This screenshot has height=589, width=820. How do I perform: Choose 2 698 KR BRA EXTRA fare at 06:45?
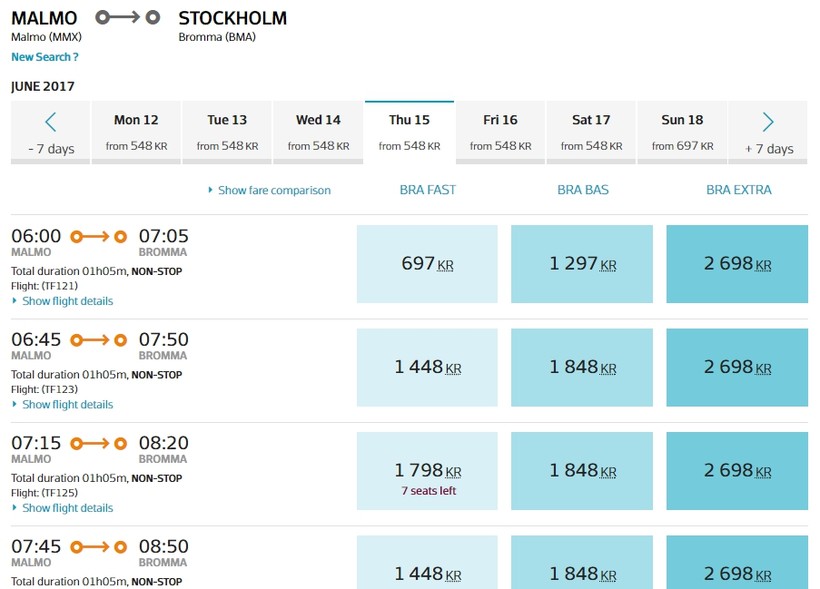tap(737, 367)
